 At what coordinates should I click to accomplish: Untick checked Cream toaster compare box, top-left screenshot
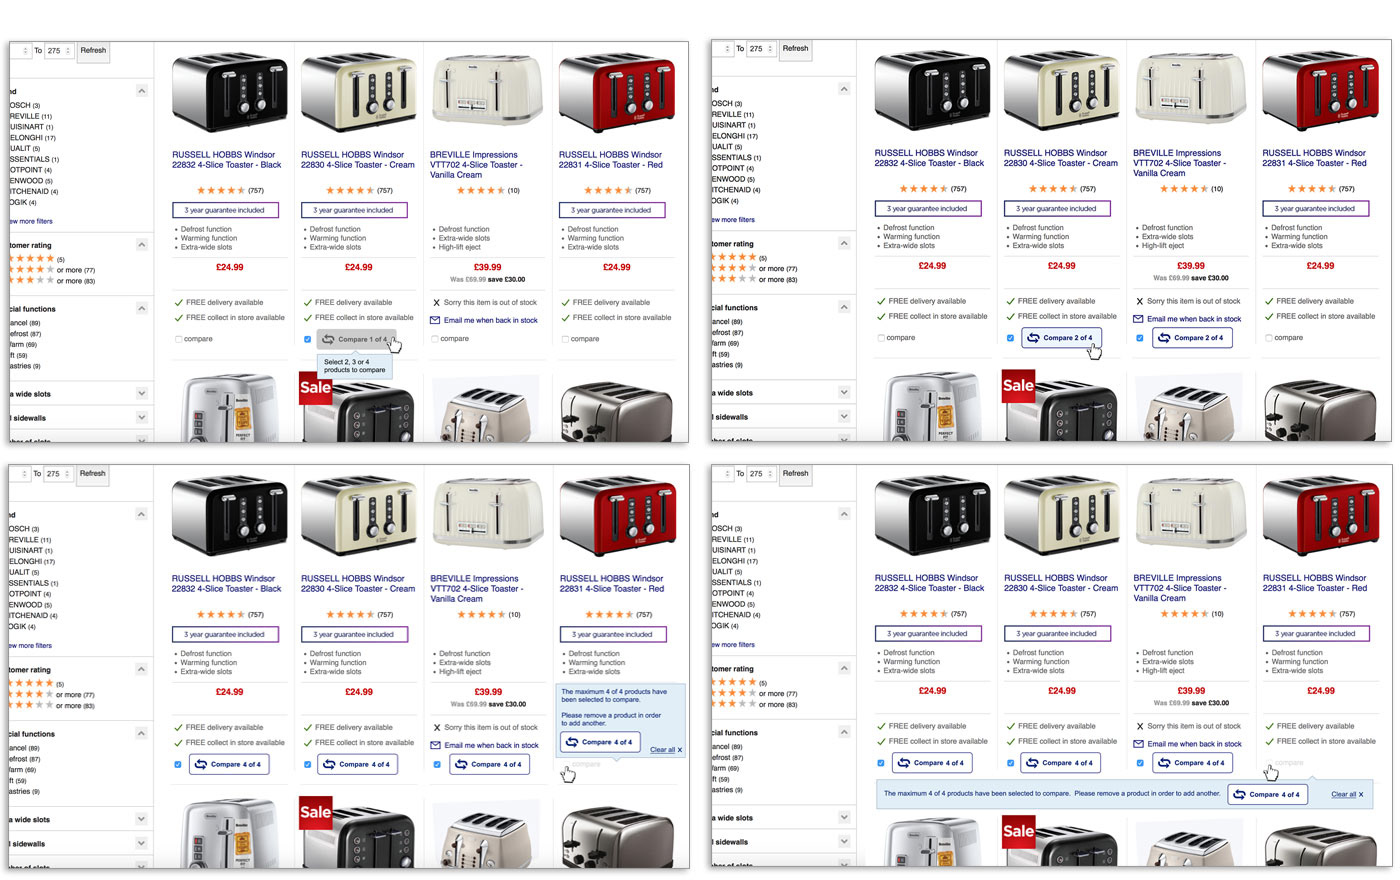(308, 339)
